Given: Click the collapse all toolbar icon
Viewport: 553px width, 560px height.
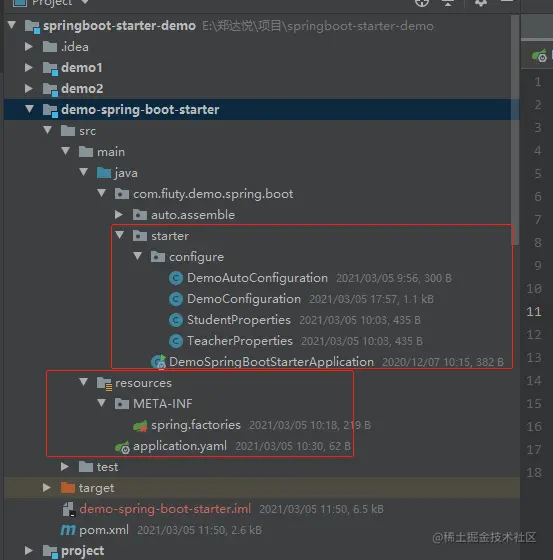Looking at the screenshot, I should click(x=448, y=2).
